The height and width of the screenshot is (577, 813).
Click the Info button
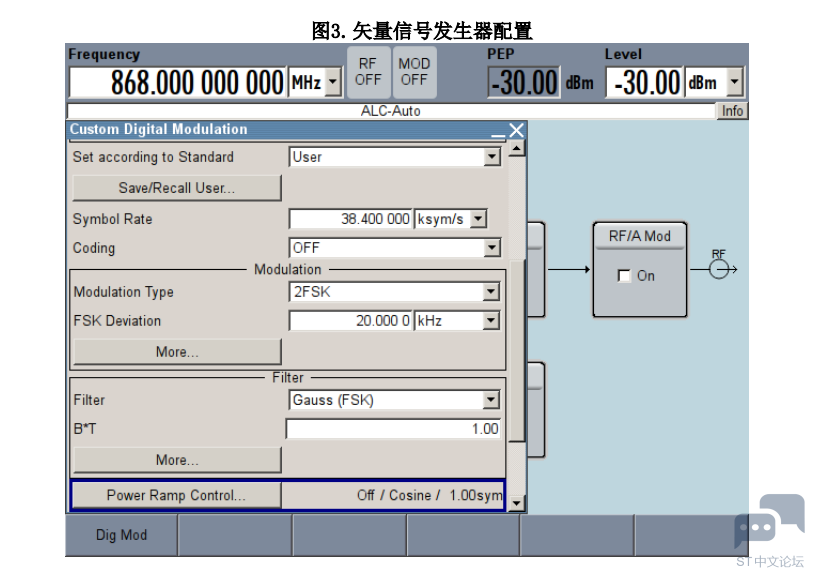coord(732,111)
